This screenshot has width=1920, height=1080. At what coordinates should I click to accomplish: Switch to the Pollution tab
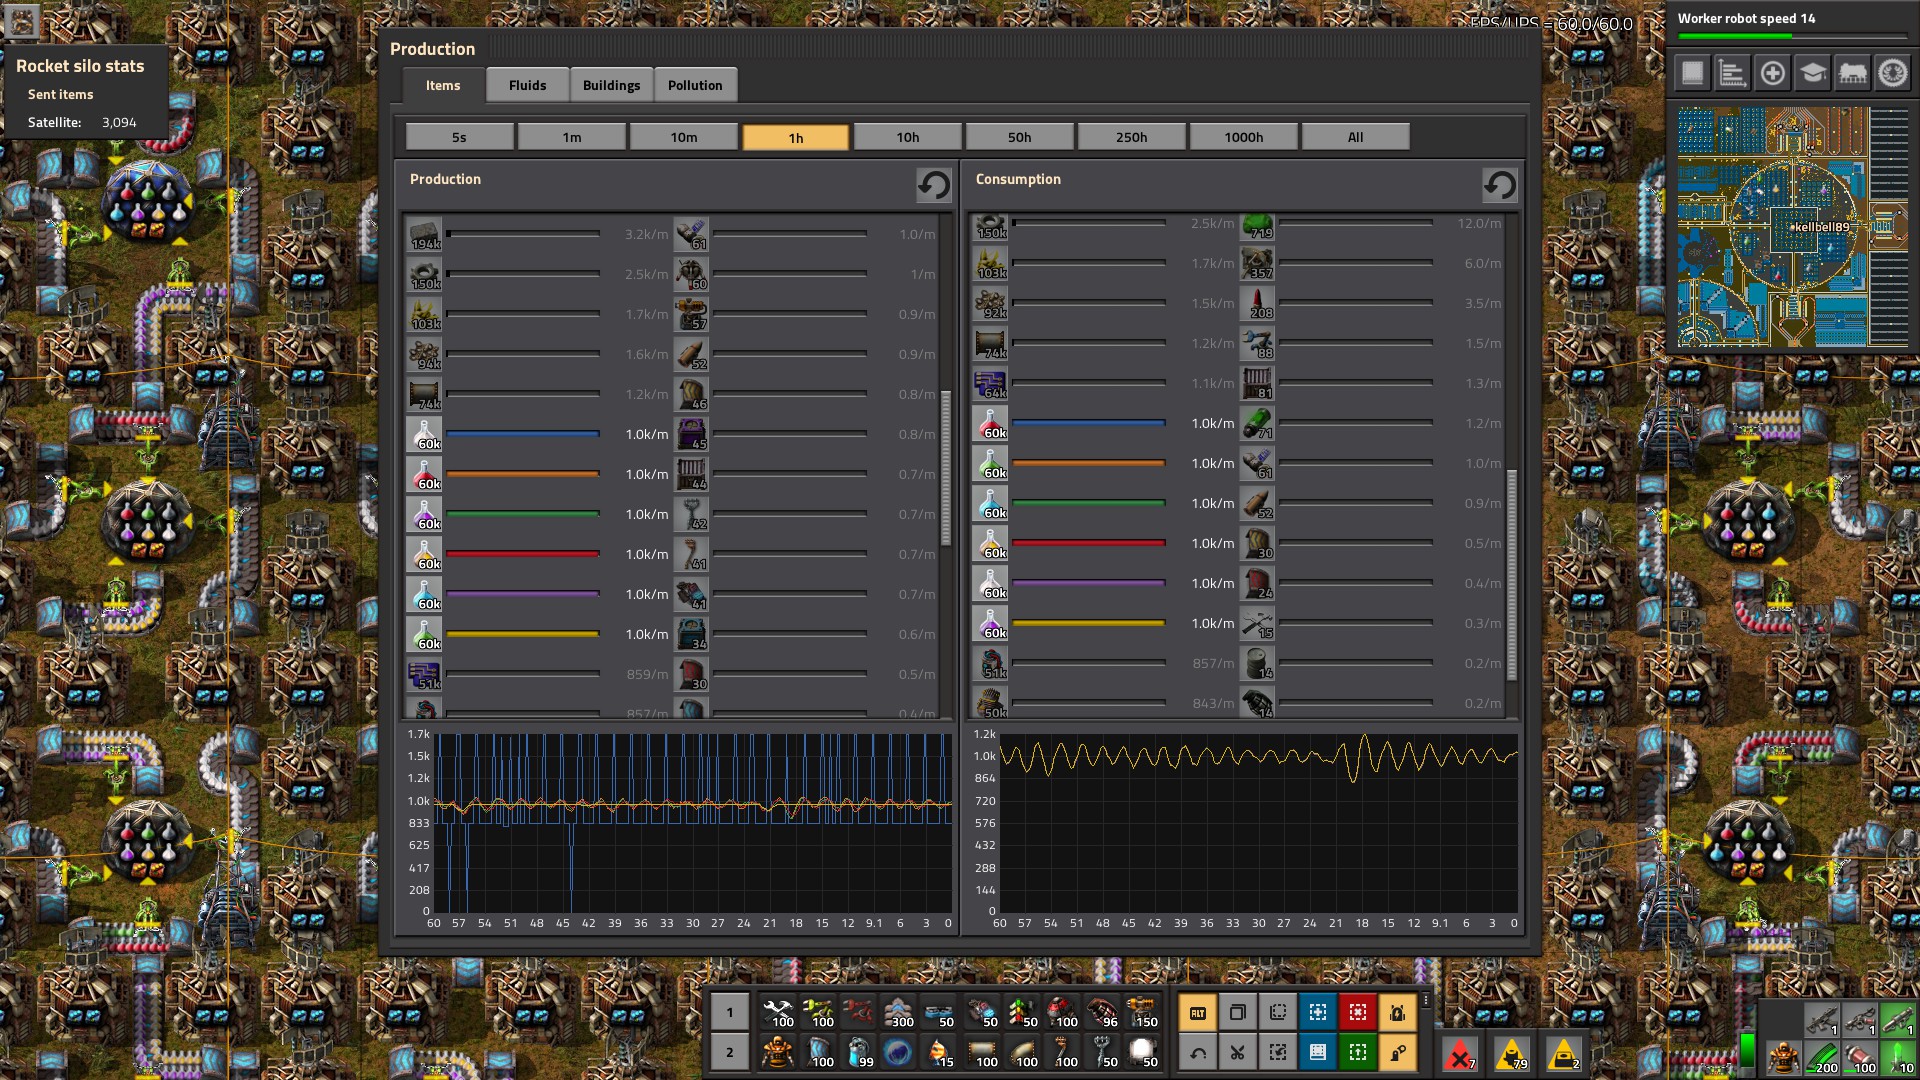[x=695, y=85]
